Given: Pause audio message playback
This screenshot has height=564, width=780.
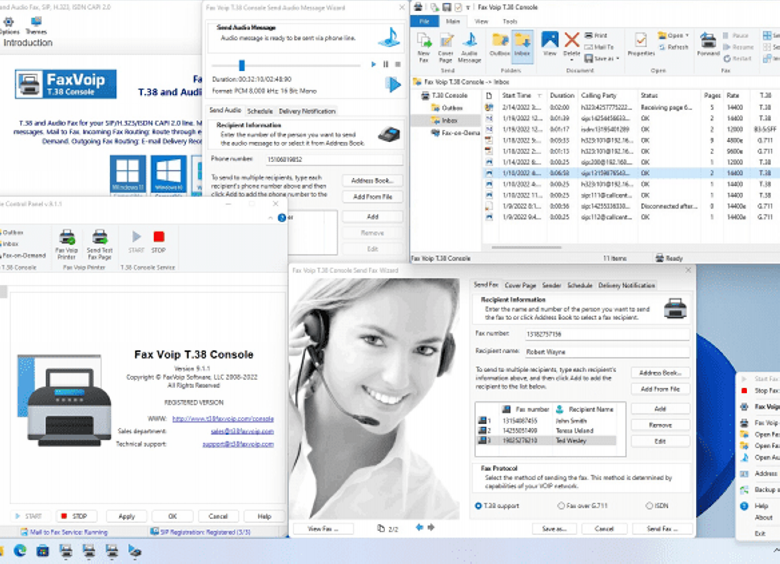Looking at the screenshot, I should 386,64.
